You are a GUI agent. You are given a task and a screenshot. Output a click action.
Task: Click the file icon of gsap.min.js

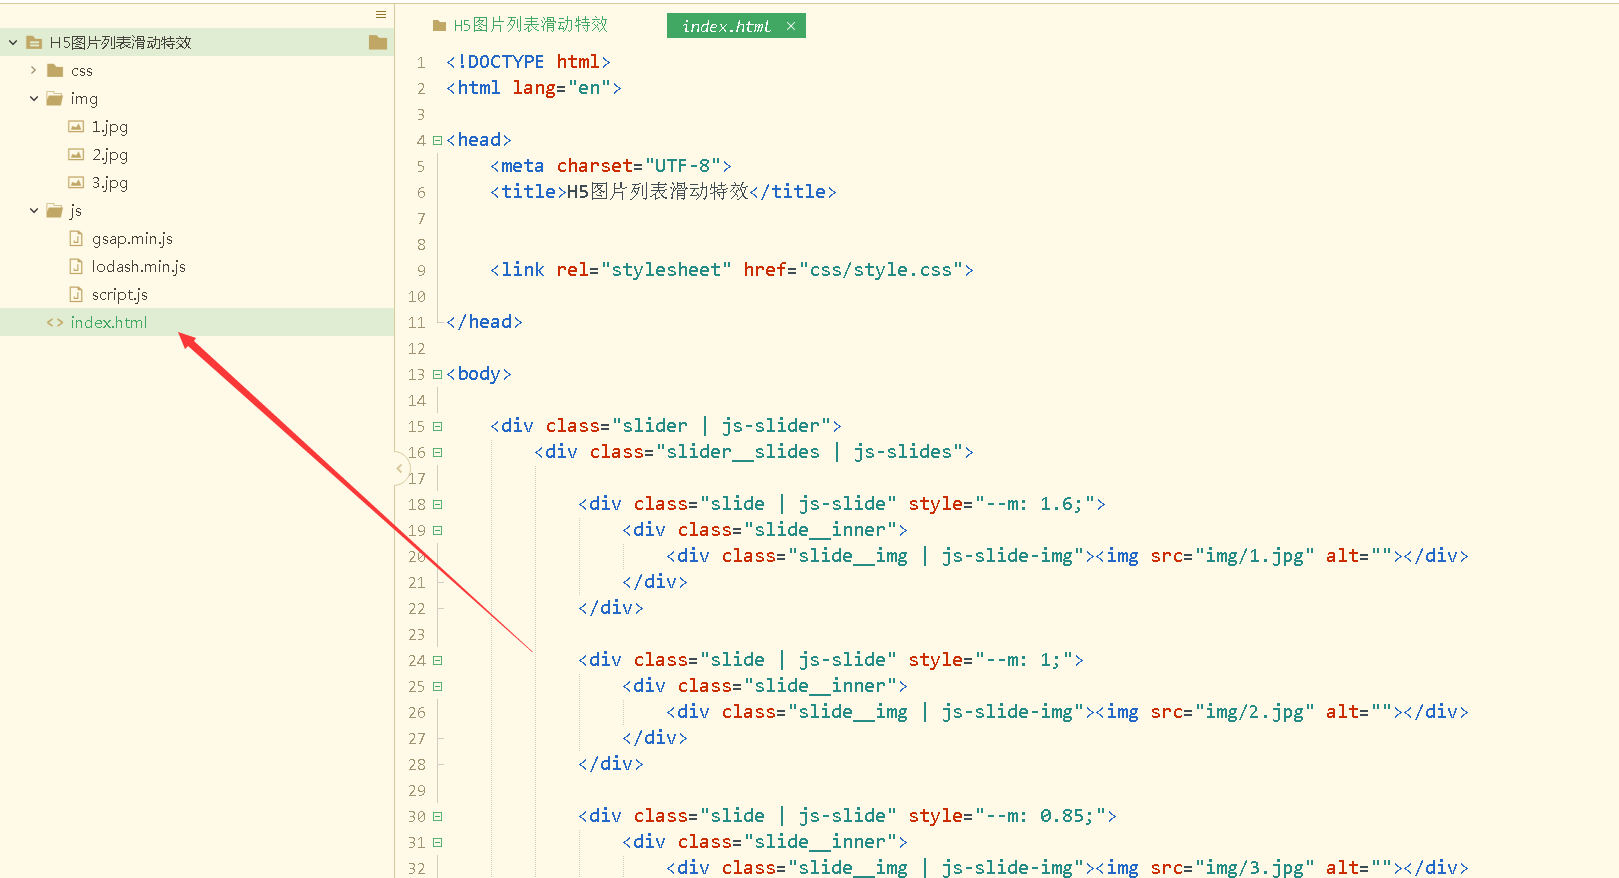tap(76, 238)
